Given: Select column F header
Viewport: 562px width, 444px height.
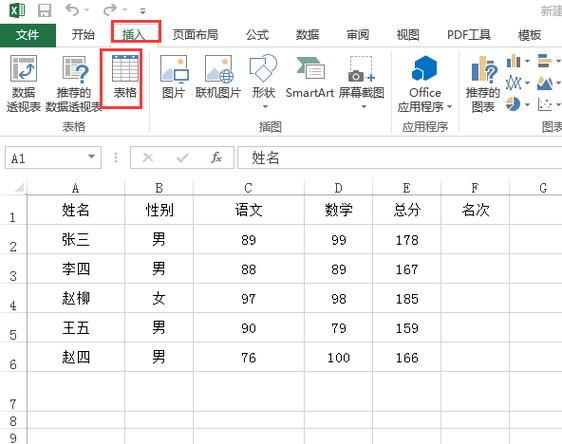Looking at the screenshot, I should pos(475,188).
